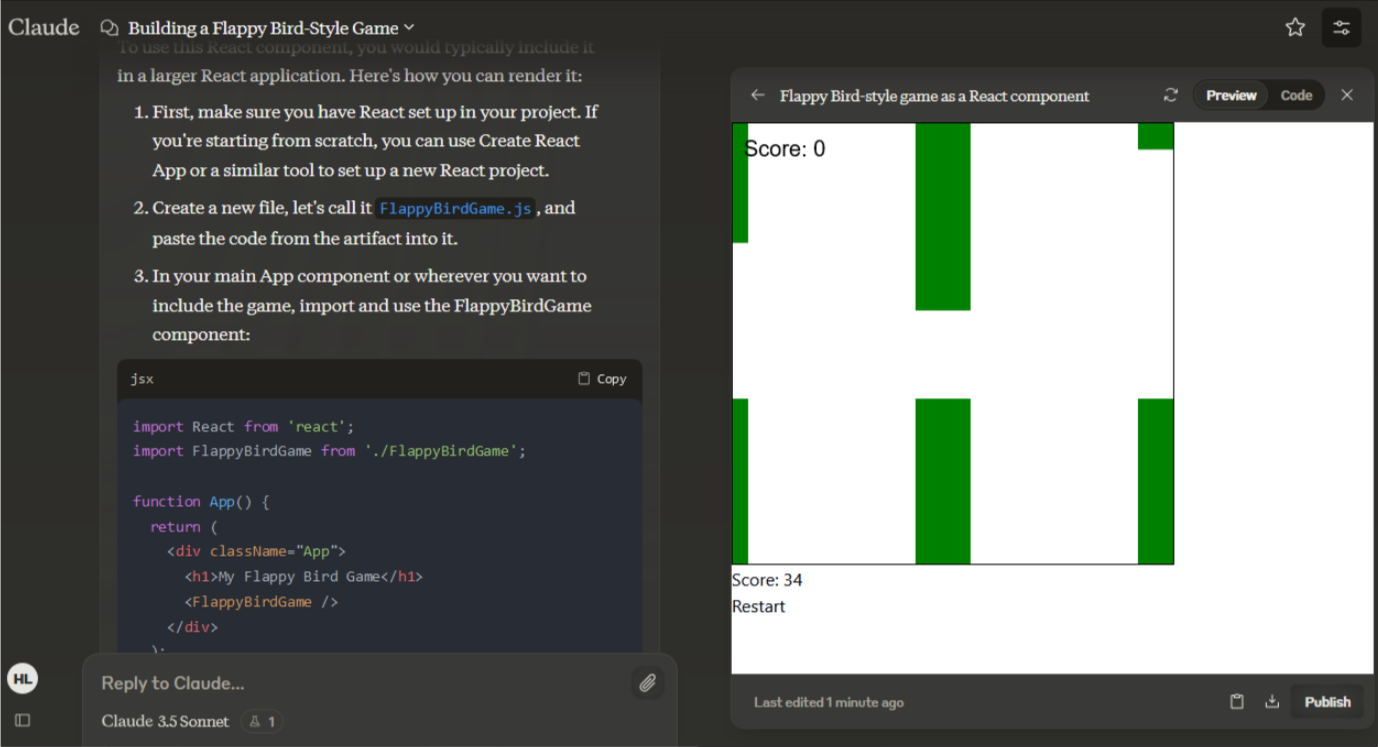Click the Last edited 1 minute ago text
The width and height of the screenshot is (1378, 747).
point(829,703)
